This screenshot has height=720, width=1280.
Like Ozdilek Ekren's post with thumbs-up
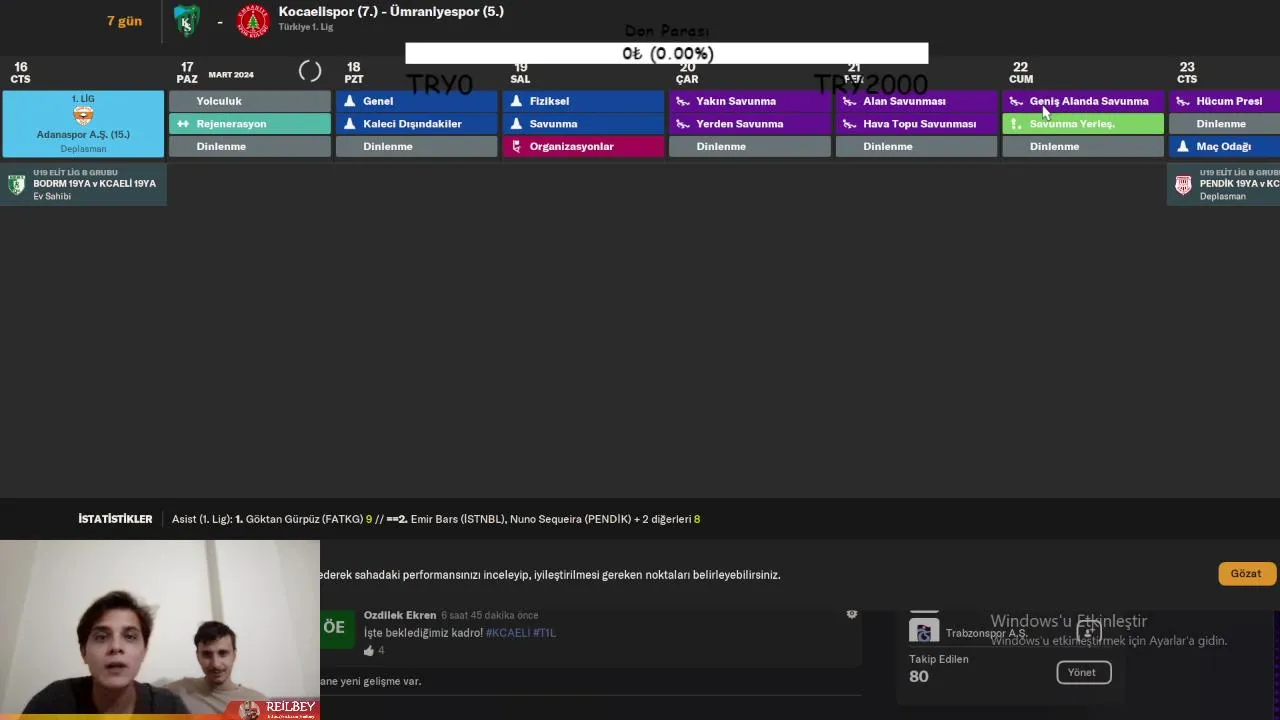[369, 651]
